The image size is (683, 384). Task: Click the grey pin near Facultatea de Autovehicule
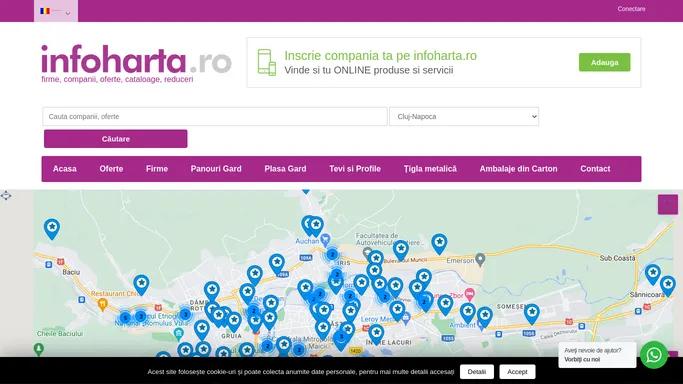(368, 253)
